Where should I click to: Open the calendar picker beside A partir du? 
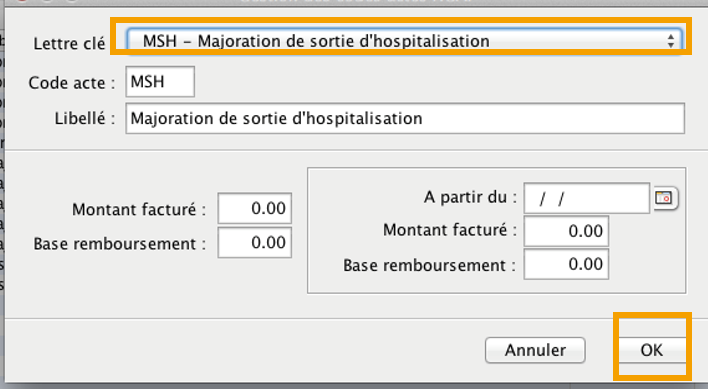pyautogui.click(x=664, y=198)
